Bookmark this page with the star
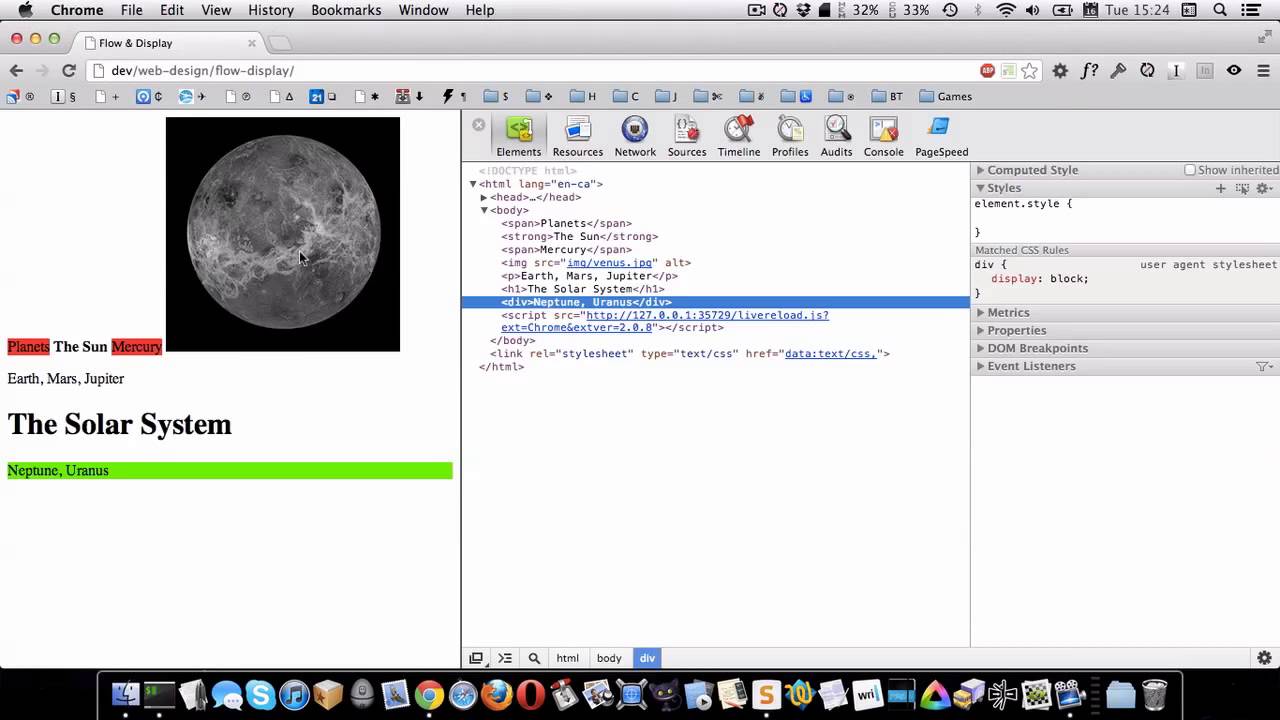This screenshot has height=720, width=1280. 1030,70
